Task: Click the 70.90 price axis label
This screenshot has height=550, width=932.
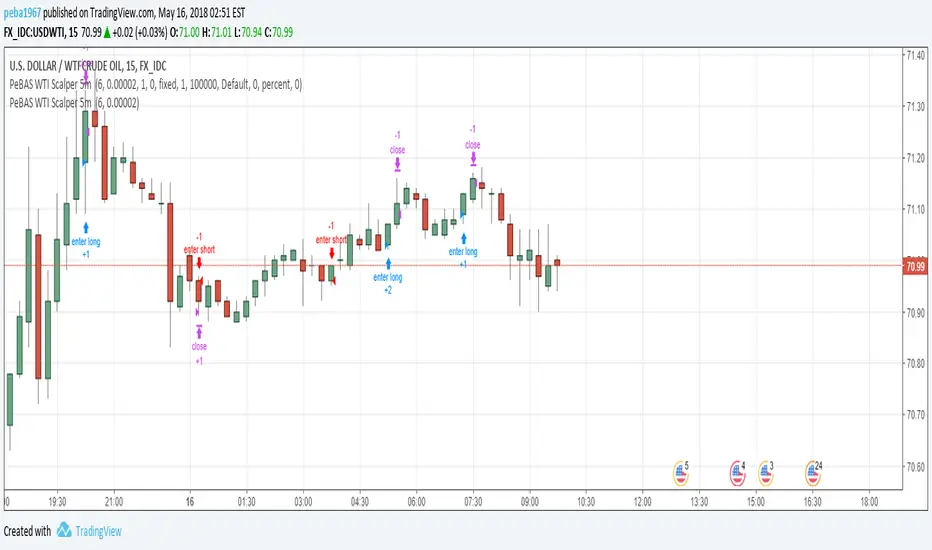Action: pyautogui.click(x=915, y=312)
